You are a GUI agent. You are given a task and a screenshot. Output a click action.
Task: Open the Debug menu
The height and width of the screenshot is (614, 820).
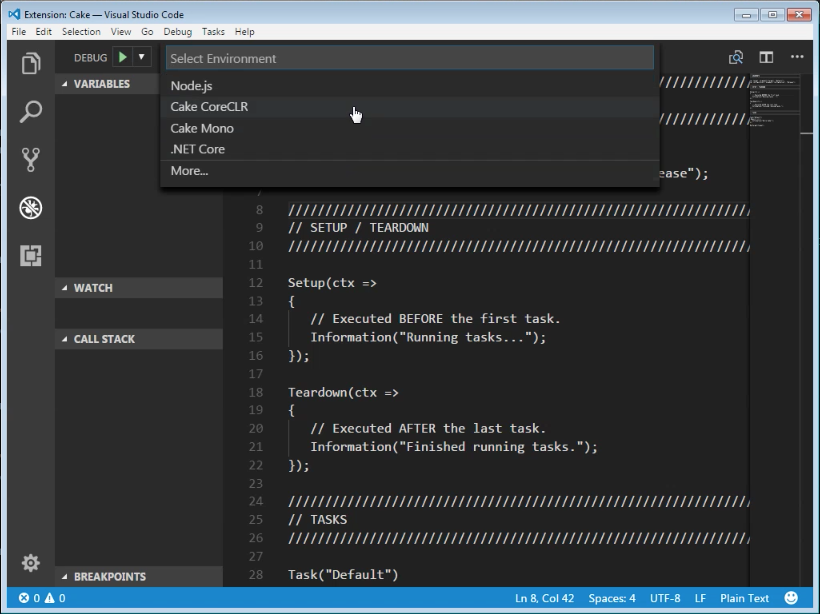pos(177,32)
